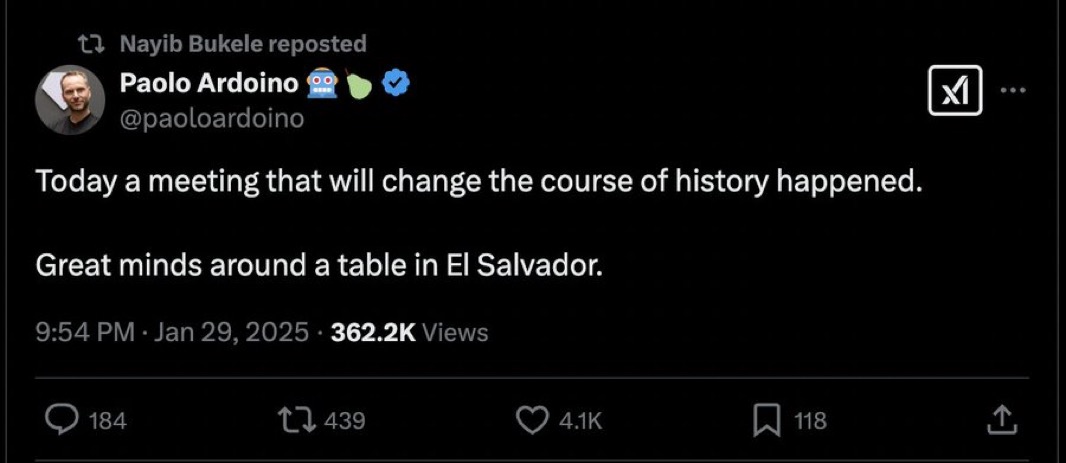Click the "Nayib Bukele reposted" label
This screenshot has width=1066, height=463.
coord(243,44)
